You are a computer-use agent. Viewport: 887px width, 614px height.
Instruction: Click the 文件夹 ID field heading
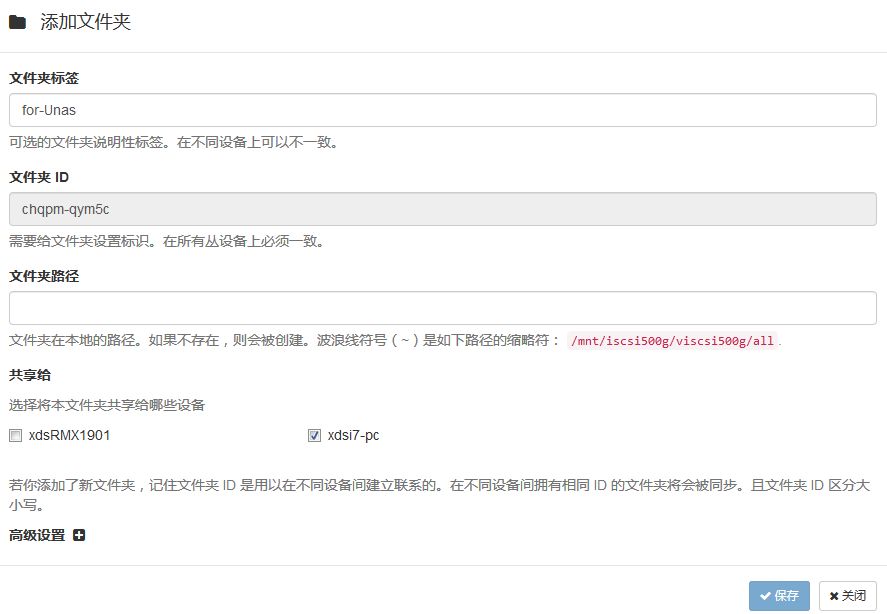38,177
